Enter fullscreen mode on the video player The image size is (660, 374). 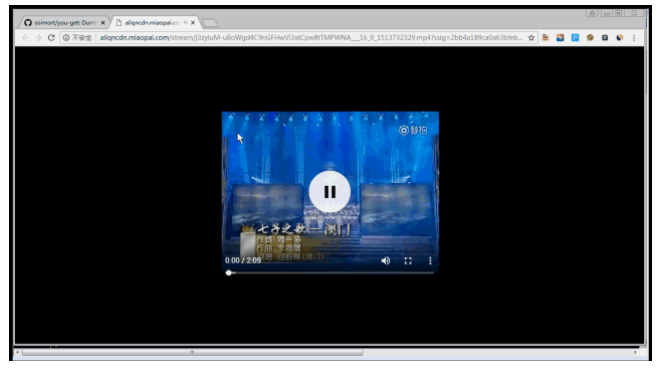pos(408,261)
